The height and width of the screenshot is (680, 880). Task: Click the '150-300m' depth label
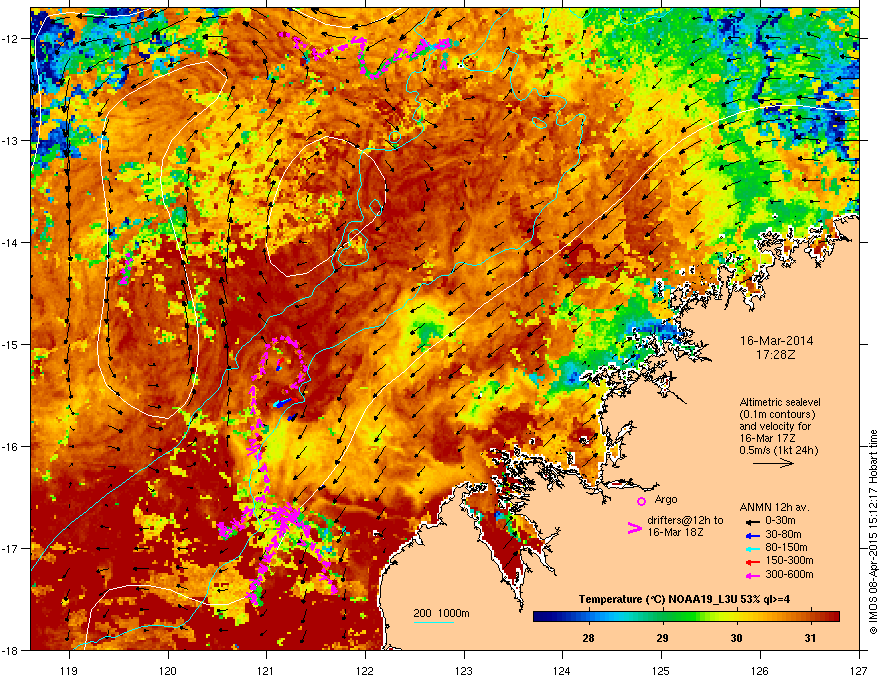pos(789,560)
